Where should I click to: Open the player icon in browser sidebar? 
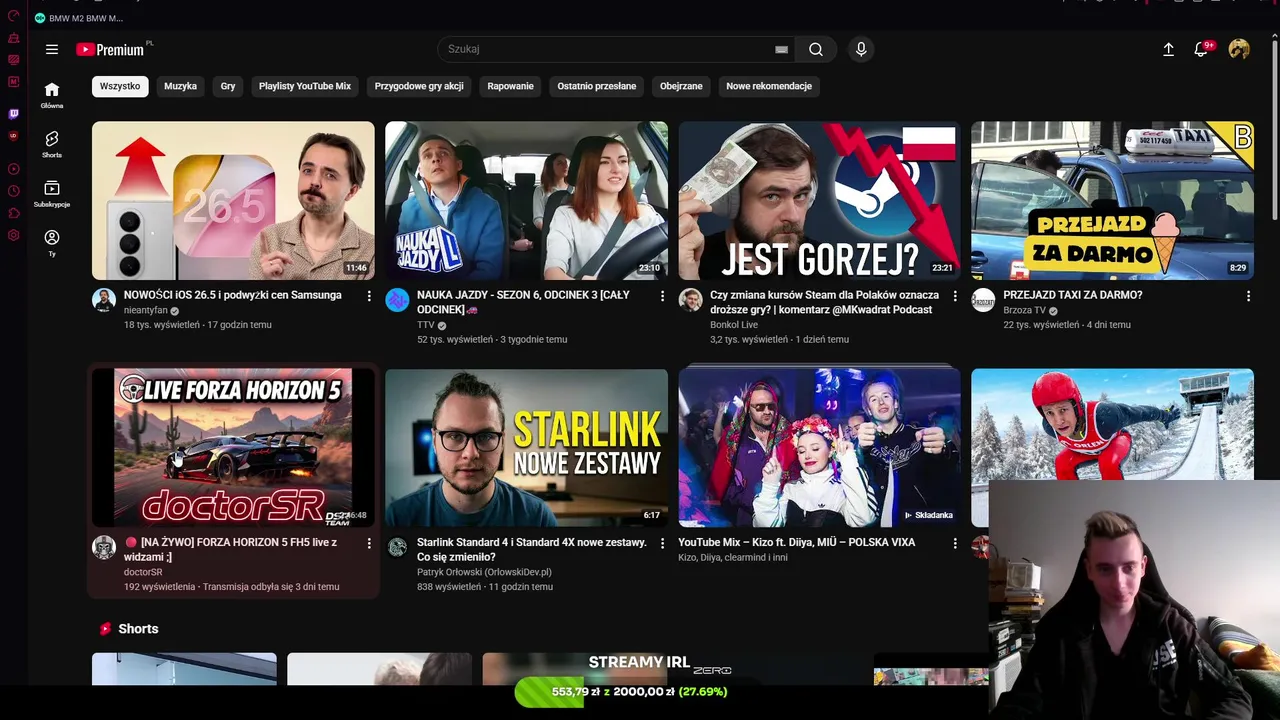tap(14, 169)
